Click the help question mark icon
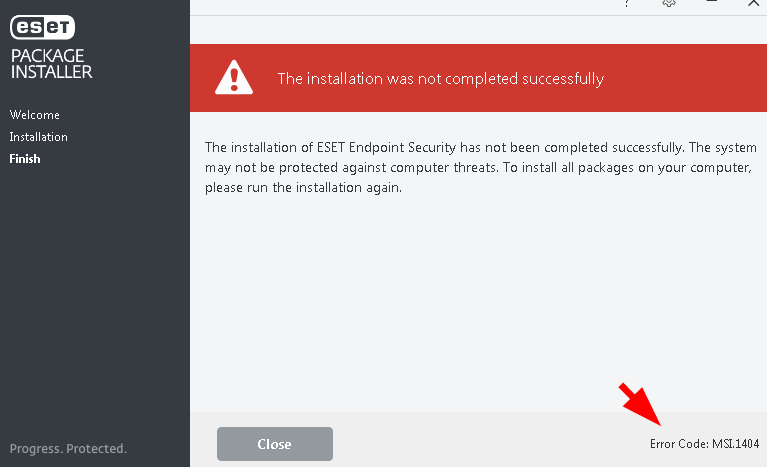767x467 pixels. (627, 3)
